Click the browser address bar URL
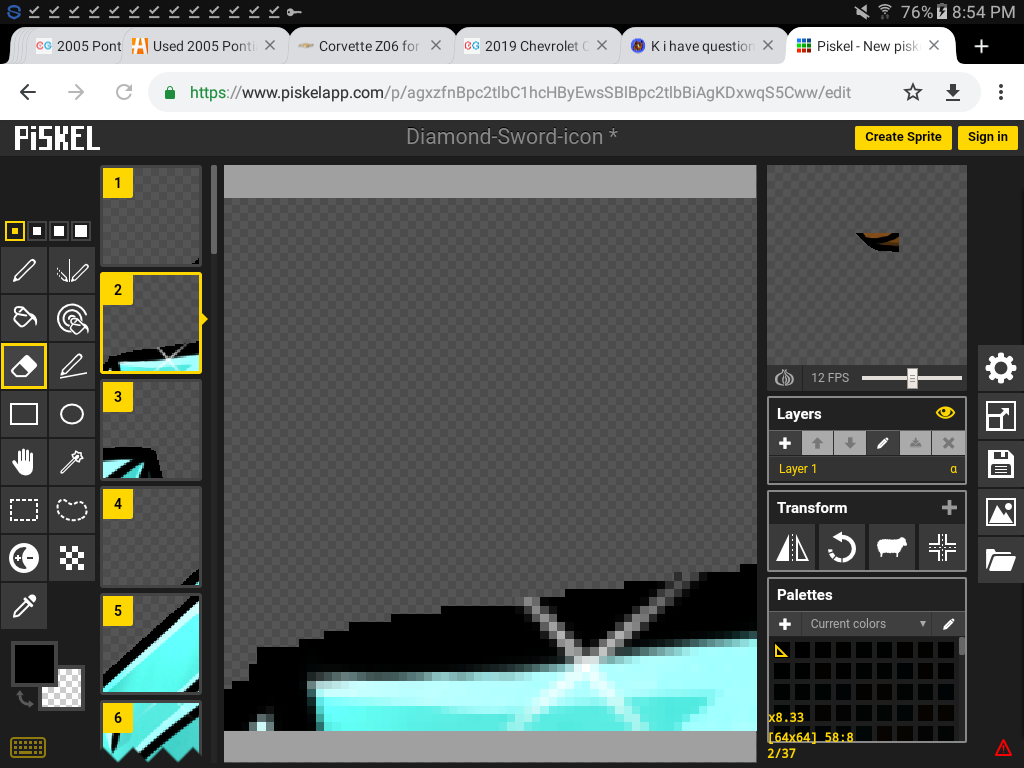 pos(520,93)
